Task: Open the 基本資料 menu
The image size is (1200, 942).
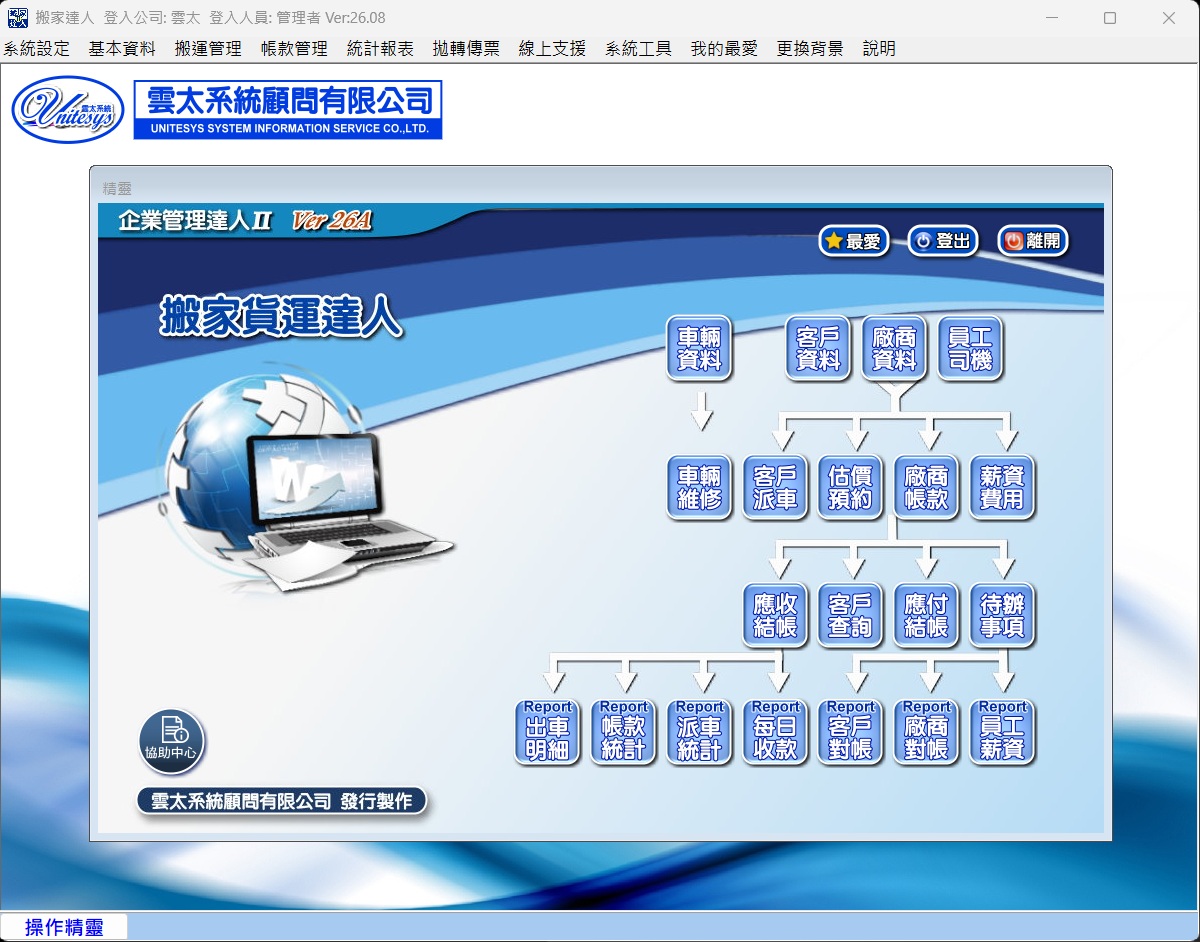Action: point(122,48)
